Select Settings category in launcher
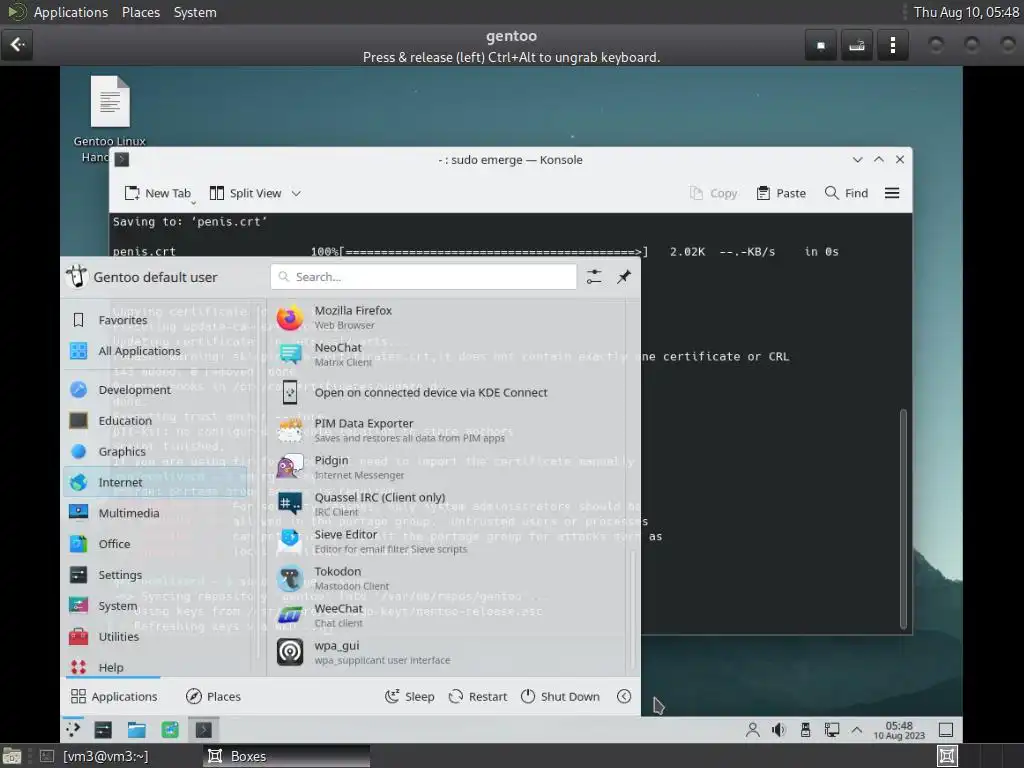Image resolution: width=1024 pixels, height=768 pixels. point(156,575)
